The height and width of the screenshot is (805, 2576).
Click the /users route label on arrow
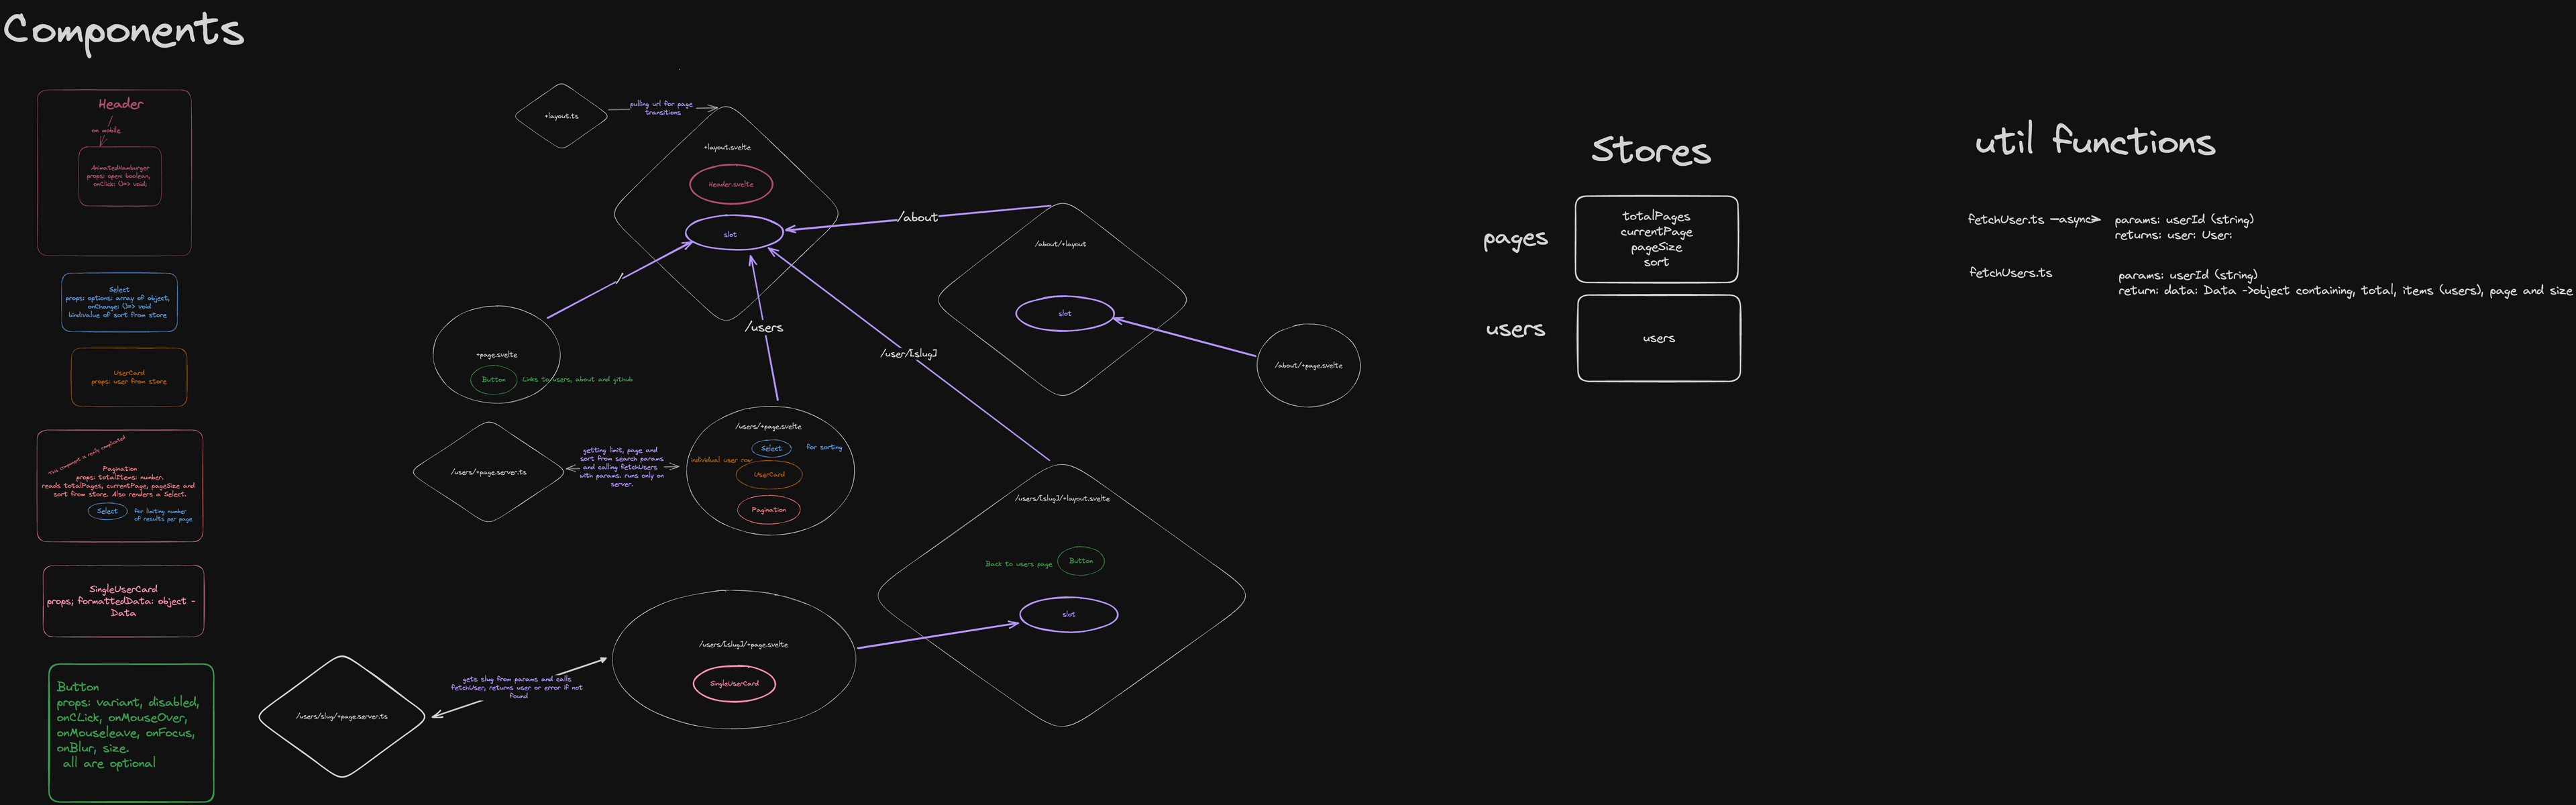click(x=764, y=328)
